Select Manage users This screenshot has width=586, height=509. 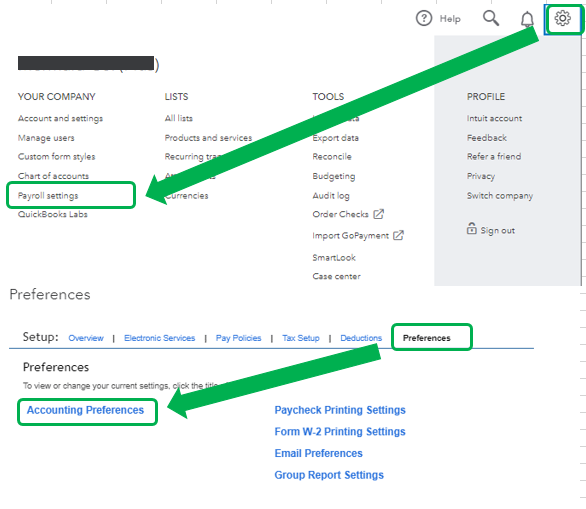[x=46, y=138]
